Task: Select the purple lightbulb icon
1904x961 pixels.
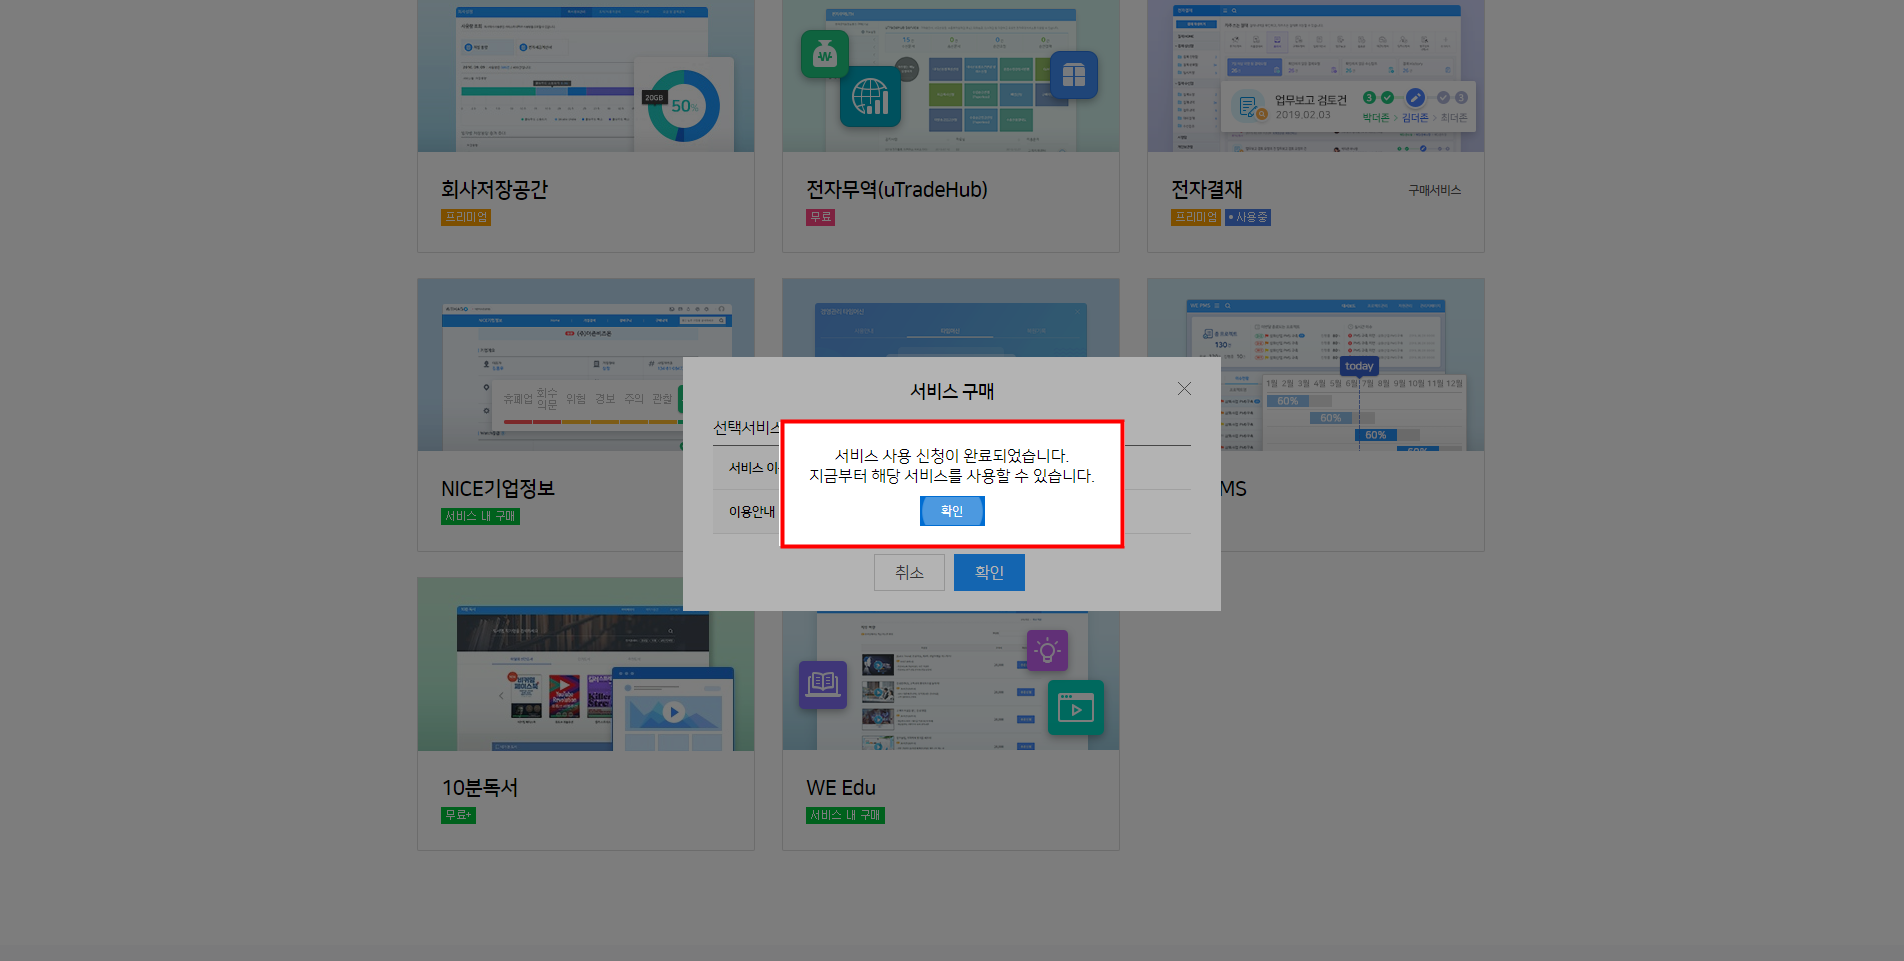Action: tap(1047, 651)
